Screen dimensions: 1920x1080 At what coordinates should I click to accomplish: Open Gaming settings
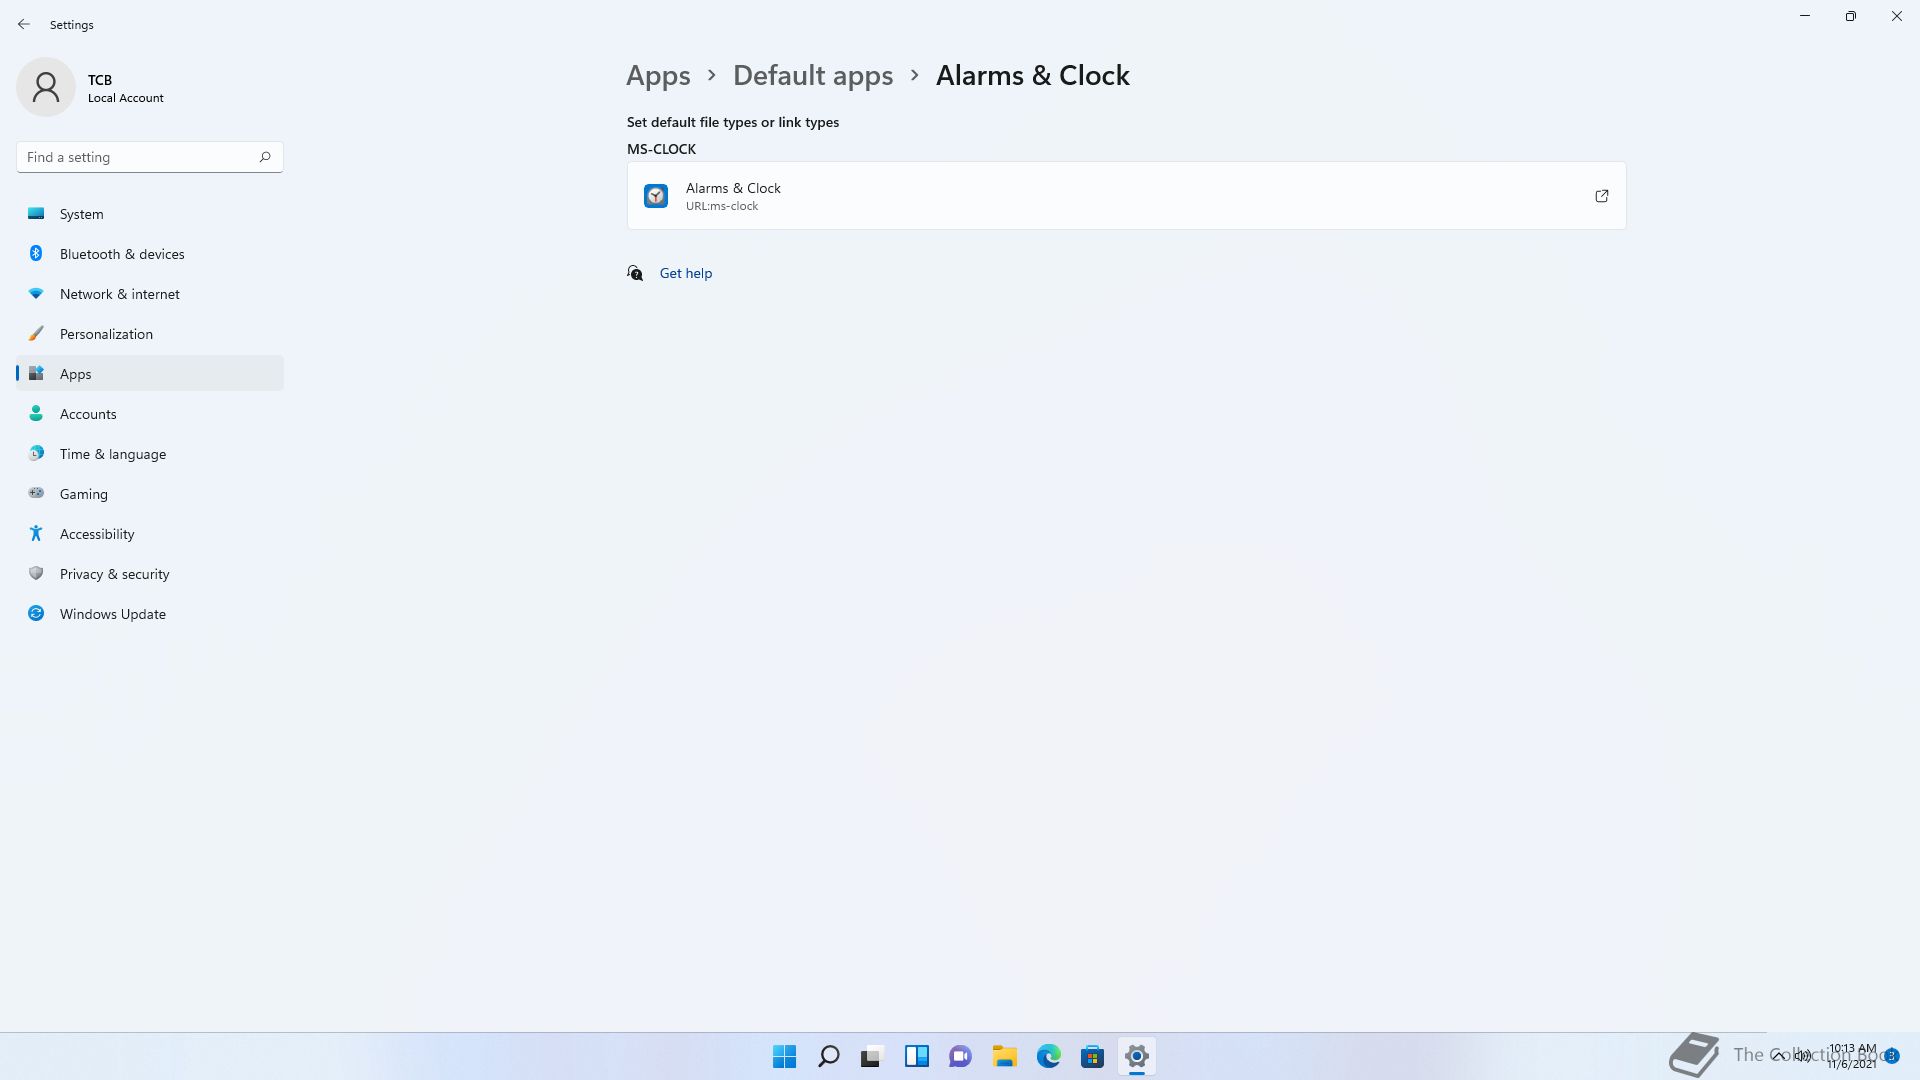(150, 494)
